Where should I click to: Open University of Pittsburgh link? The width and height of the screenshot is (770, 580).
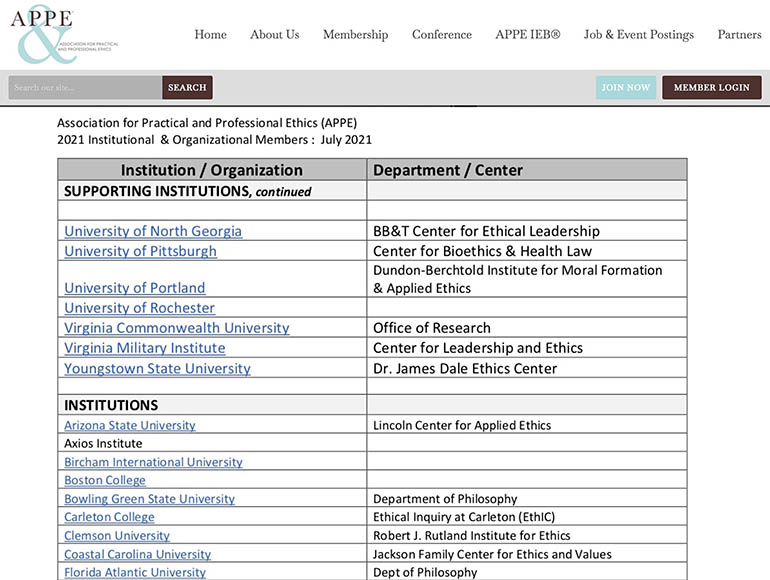point(140,251)
